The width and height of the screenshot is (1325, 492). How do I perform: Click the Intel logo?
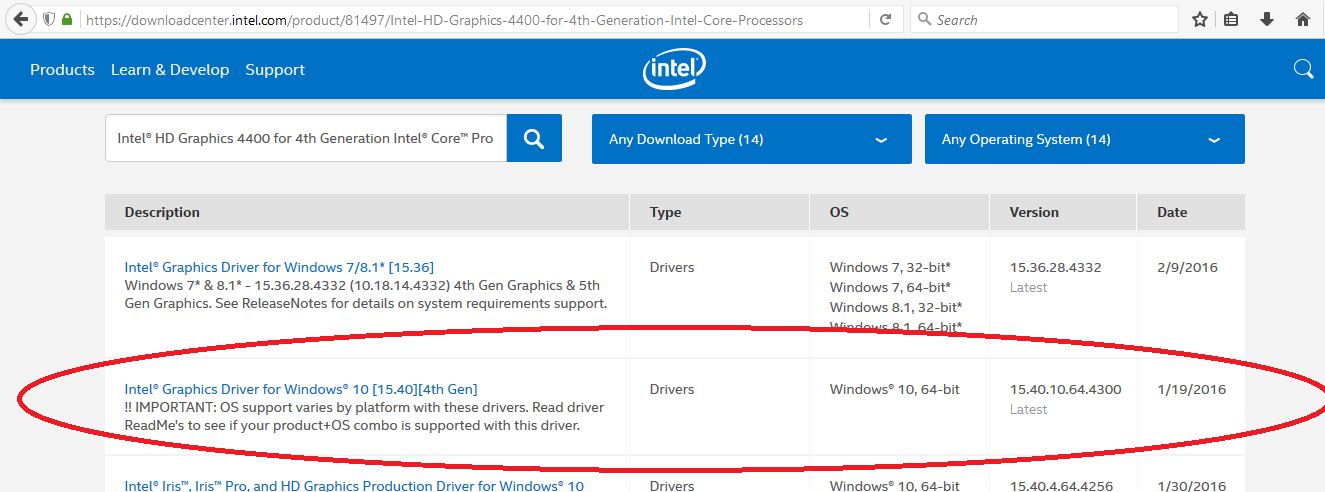(x=674, y=69)
